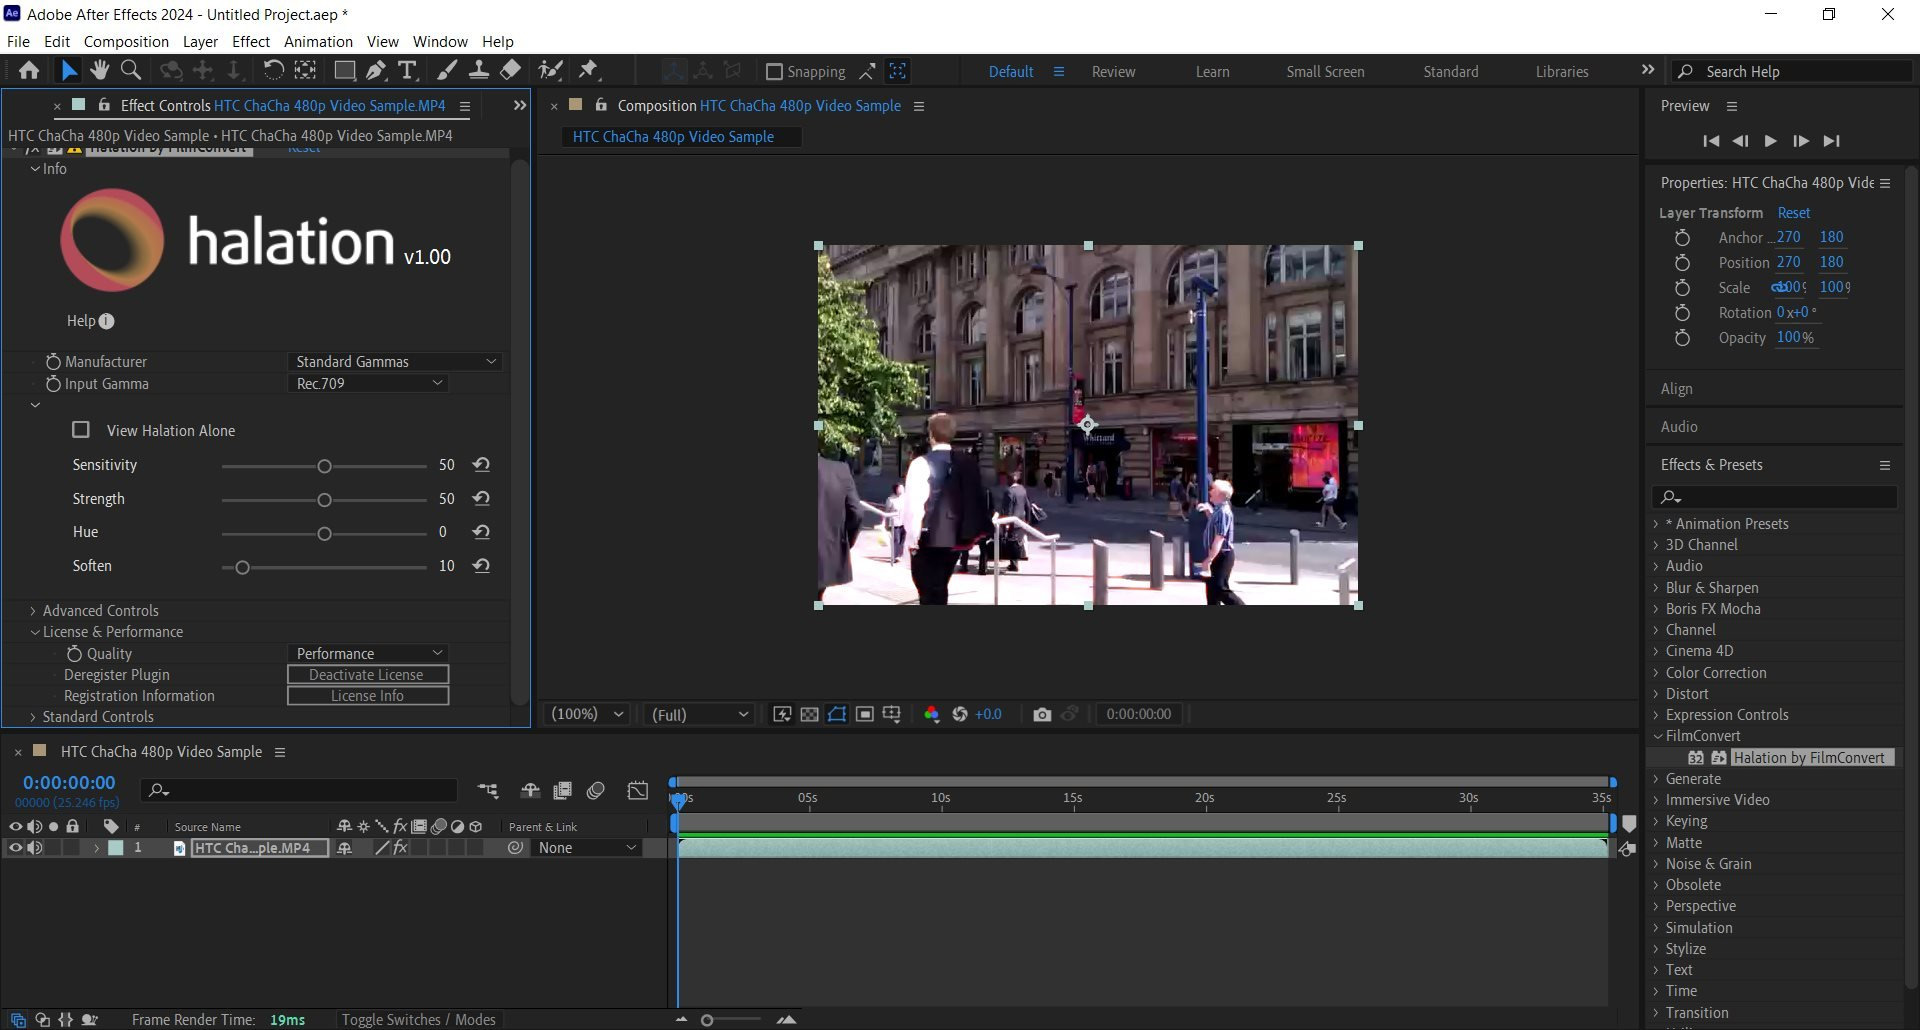Enable View Halation Alone checkbox
1920x1030 pixels.
tap(81, 430)
